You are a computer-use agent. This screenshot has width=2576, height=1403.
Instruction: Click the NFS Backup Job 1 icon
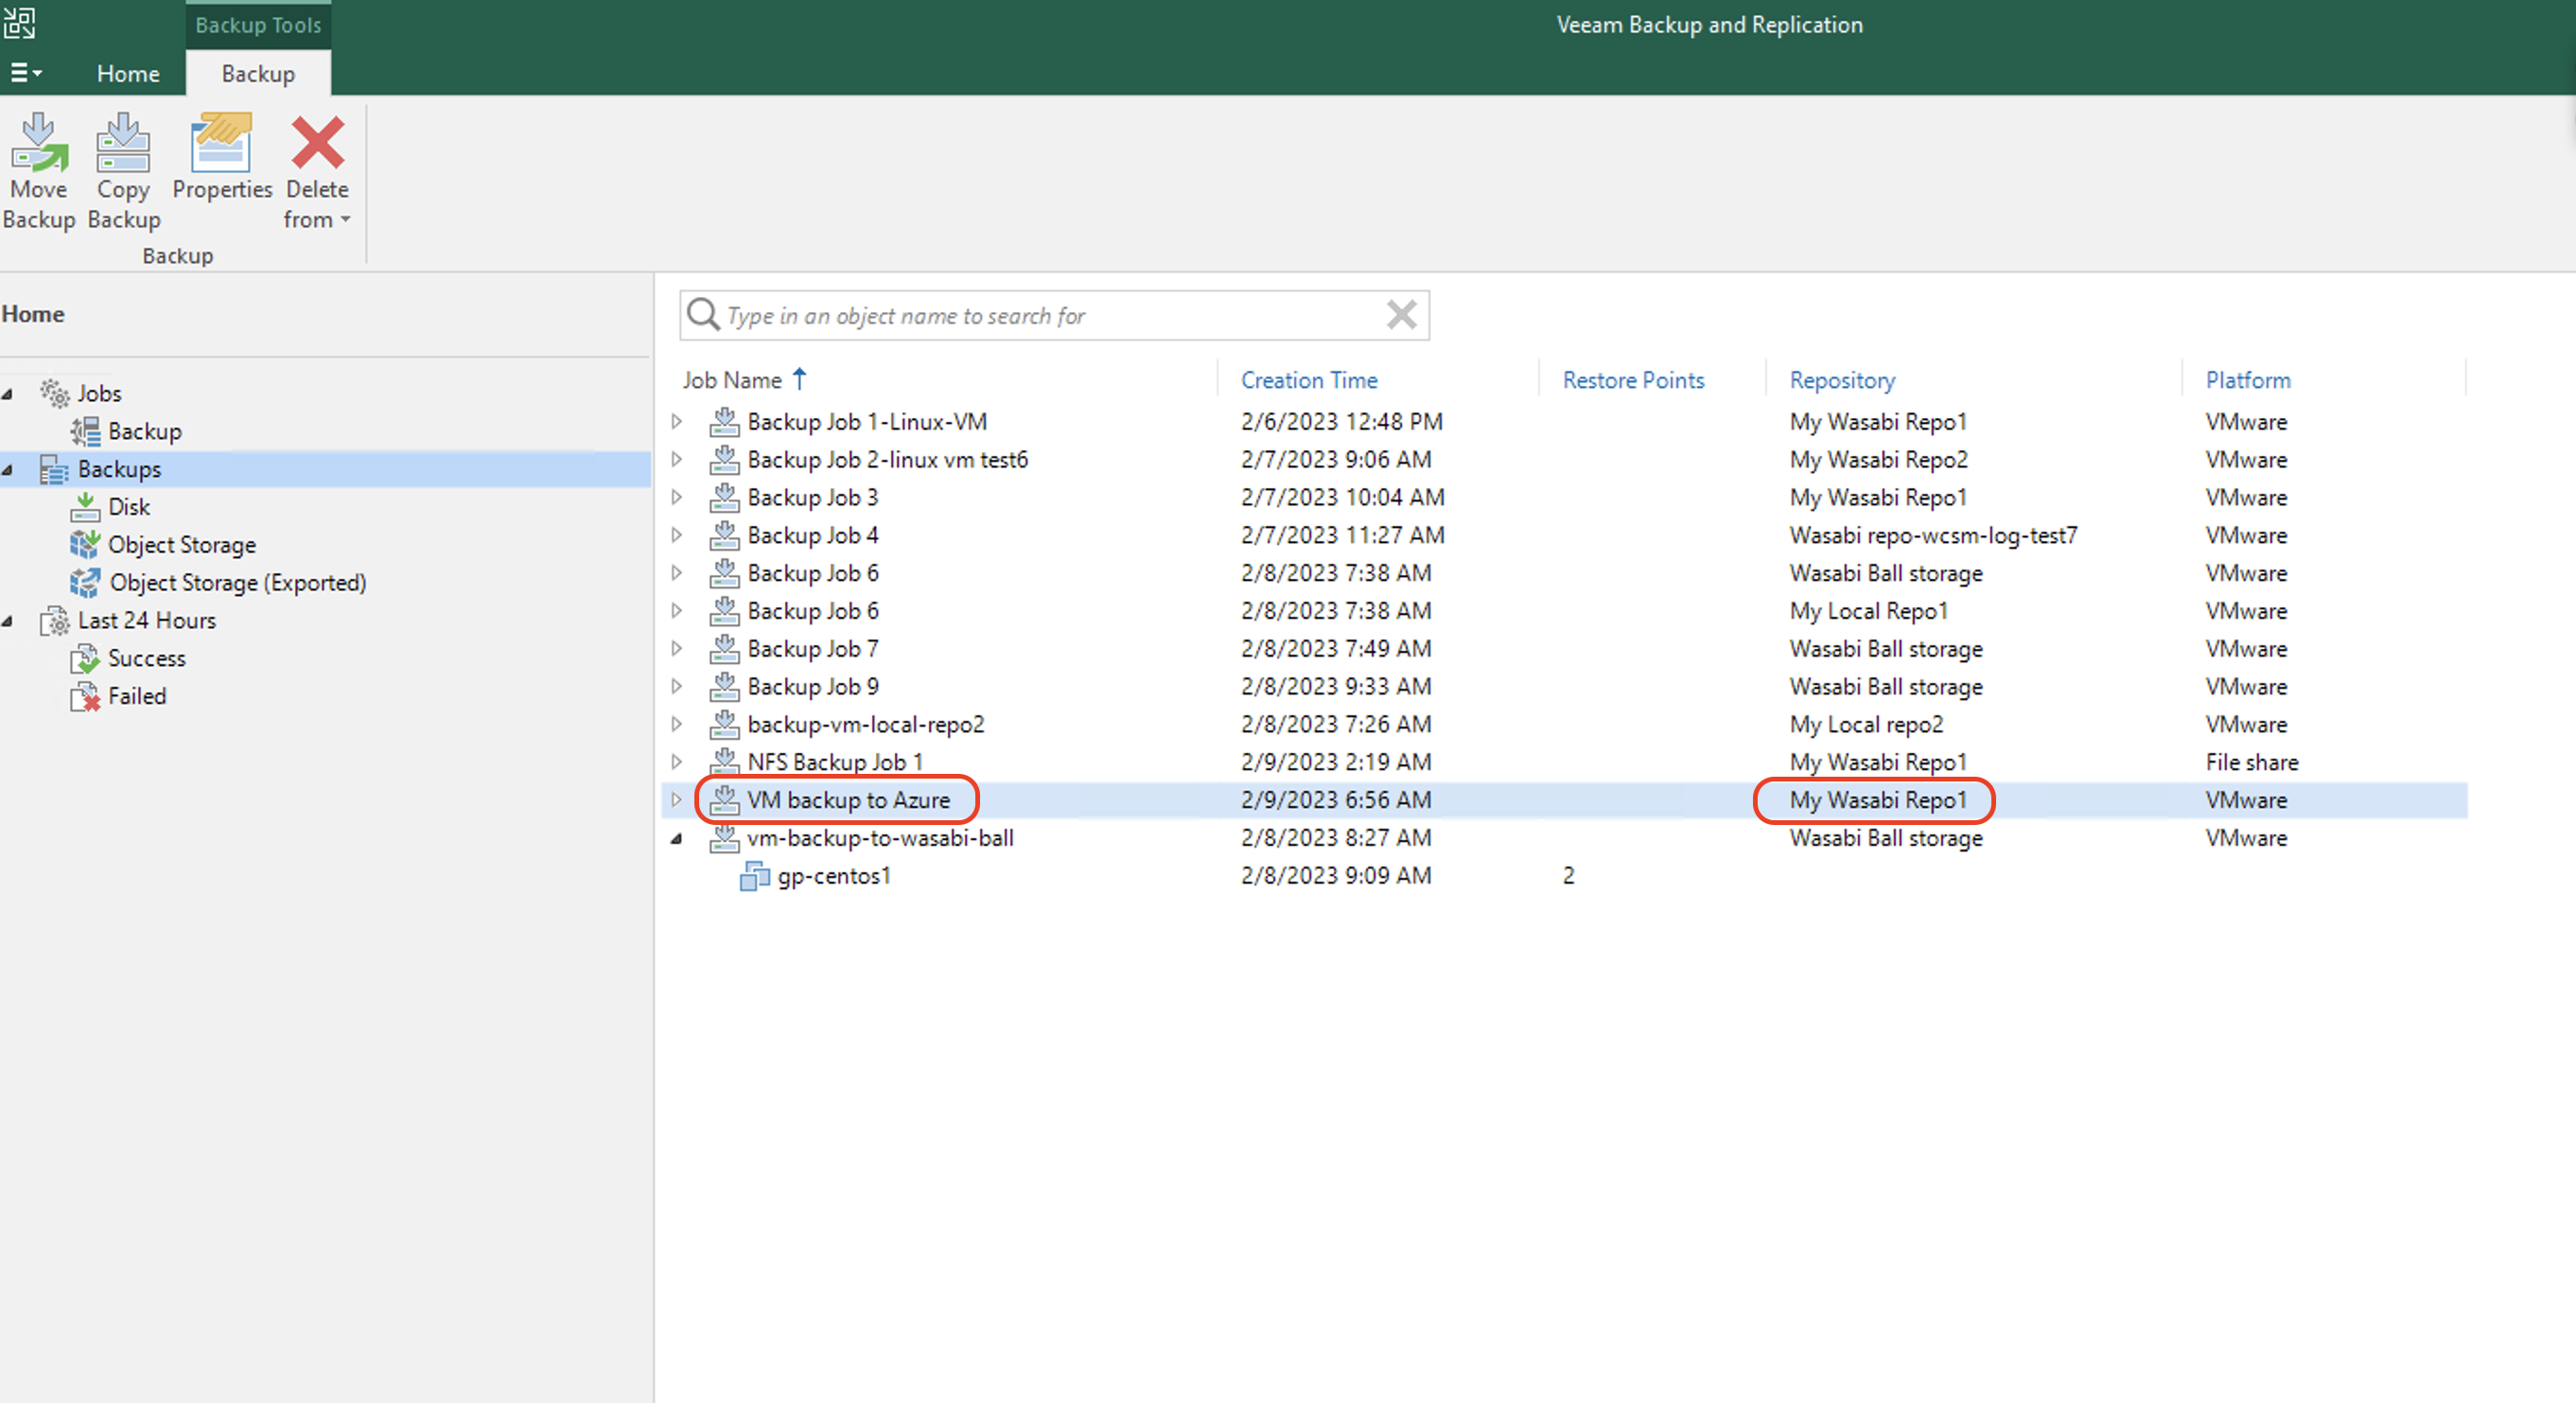[724, 762]
